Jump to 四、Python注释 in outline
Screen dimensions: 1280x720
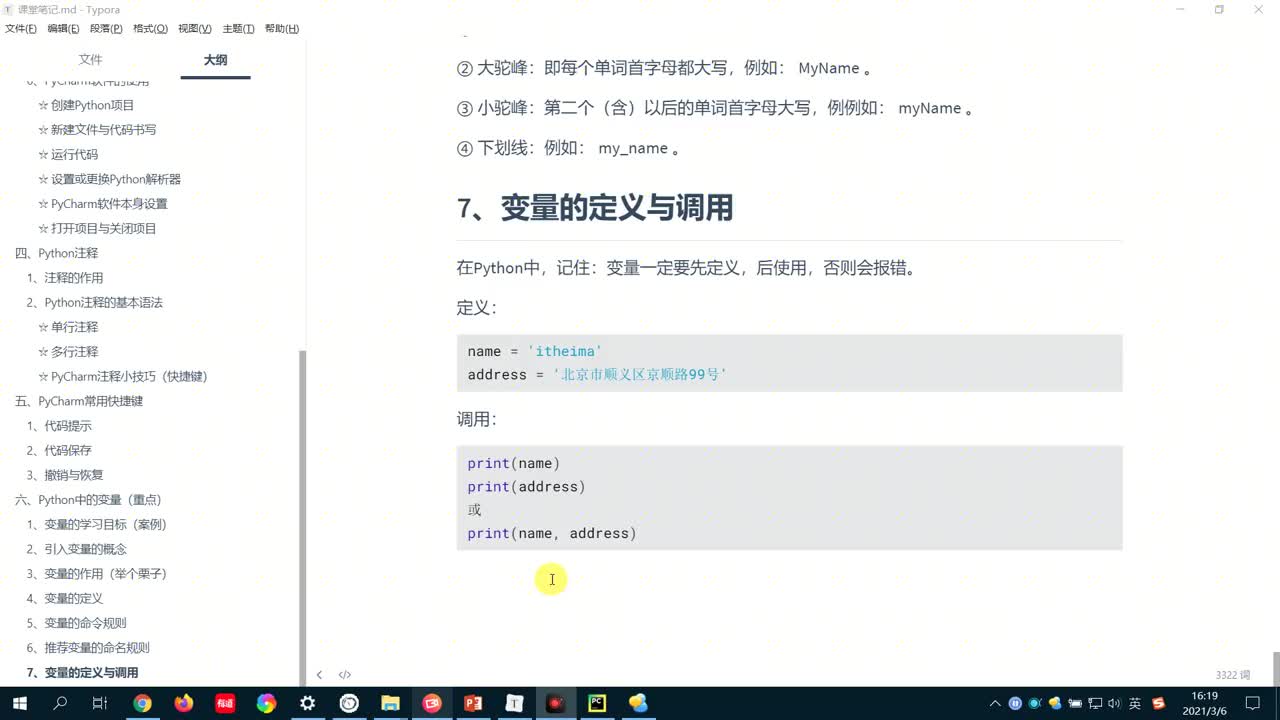point(57,253)
